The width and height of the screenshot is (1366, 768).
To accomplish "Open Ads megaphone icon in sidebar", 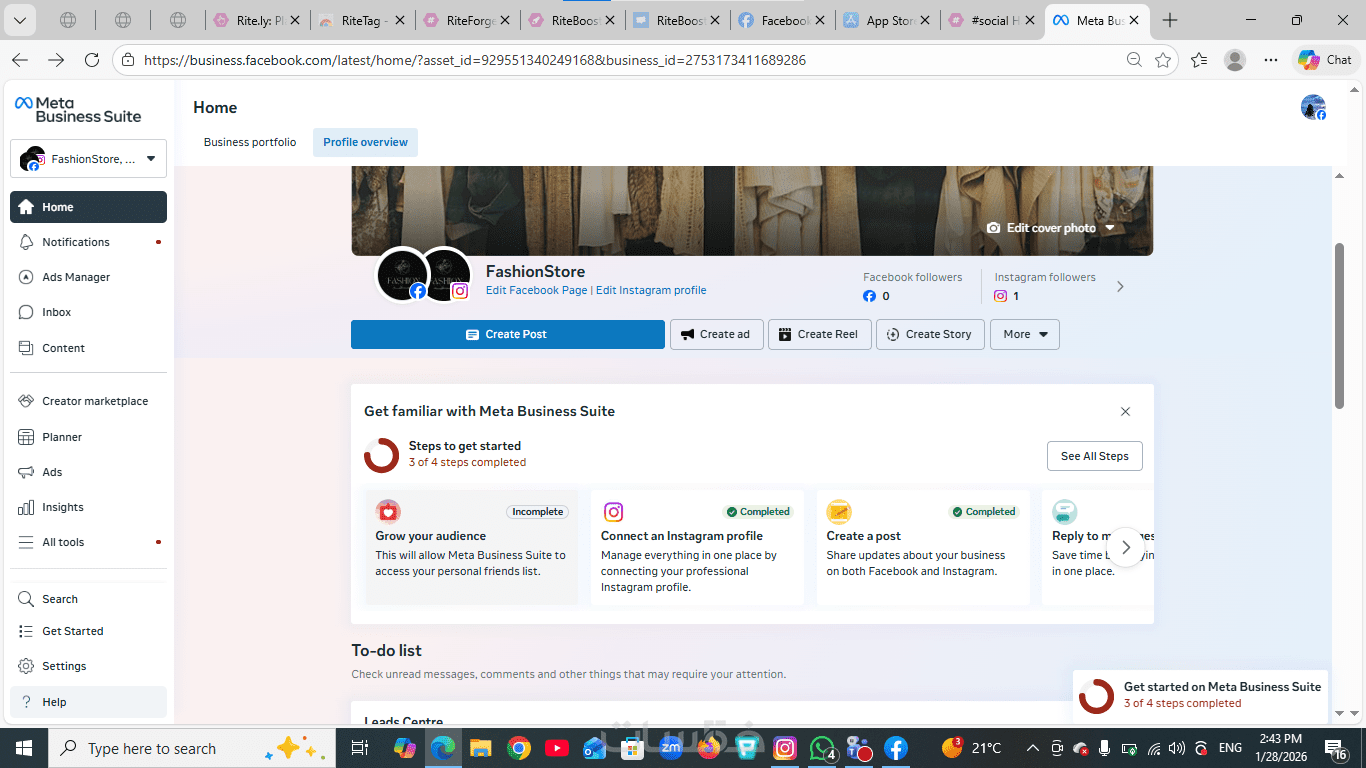I will tap(26, 472).
